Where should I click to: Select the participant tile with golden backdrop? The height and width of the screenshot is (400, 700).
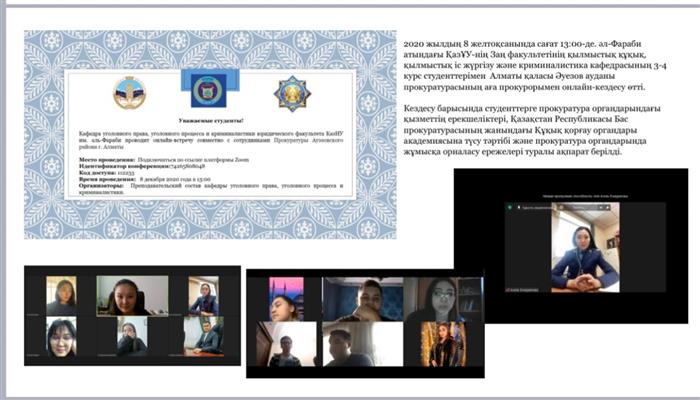click(x=441, y=345)
